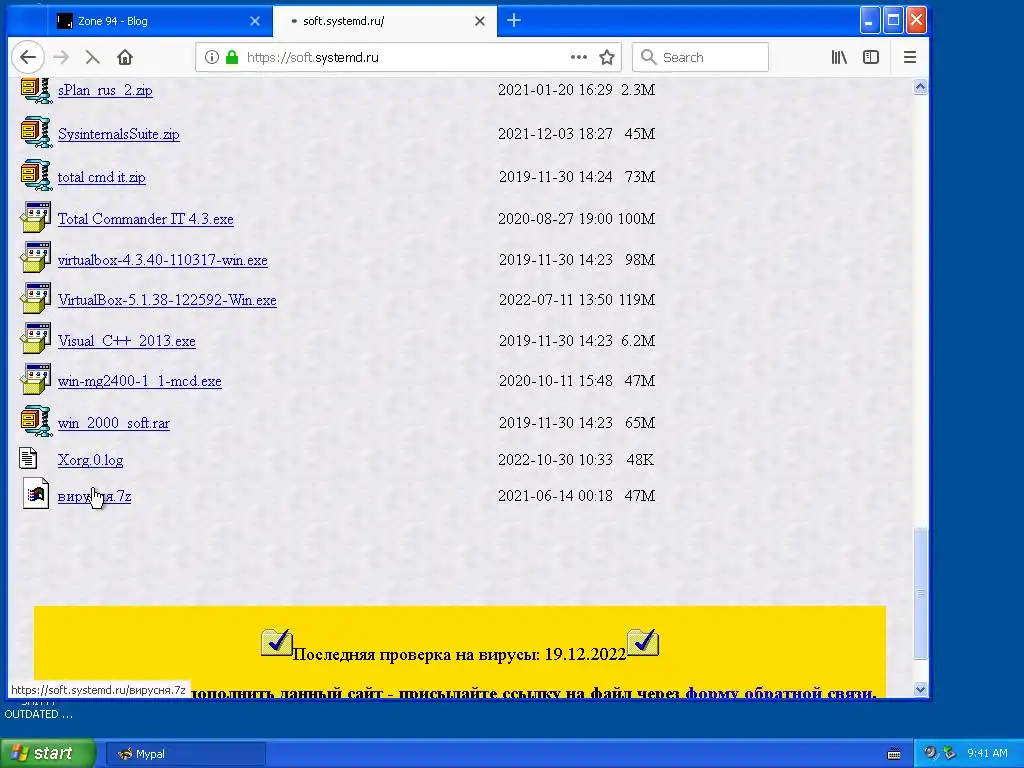Click the installer icon beside Visual_C++_2013.exe
The image size is (1024, 768).
(x=36, y=338)
